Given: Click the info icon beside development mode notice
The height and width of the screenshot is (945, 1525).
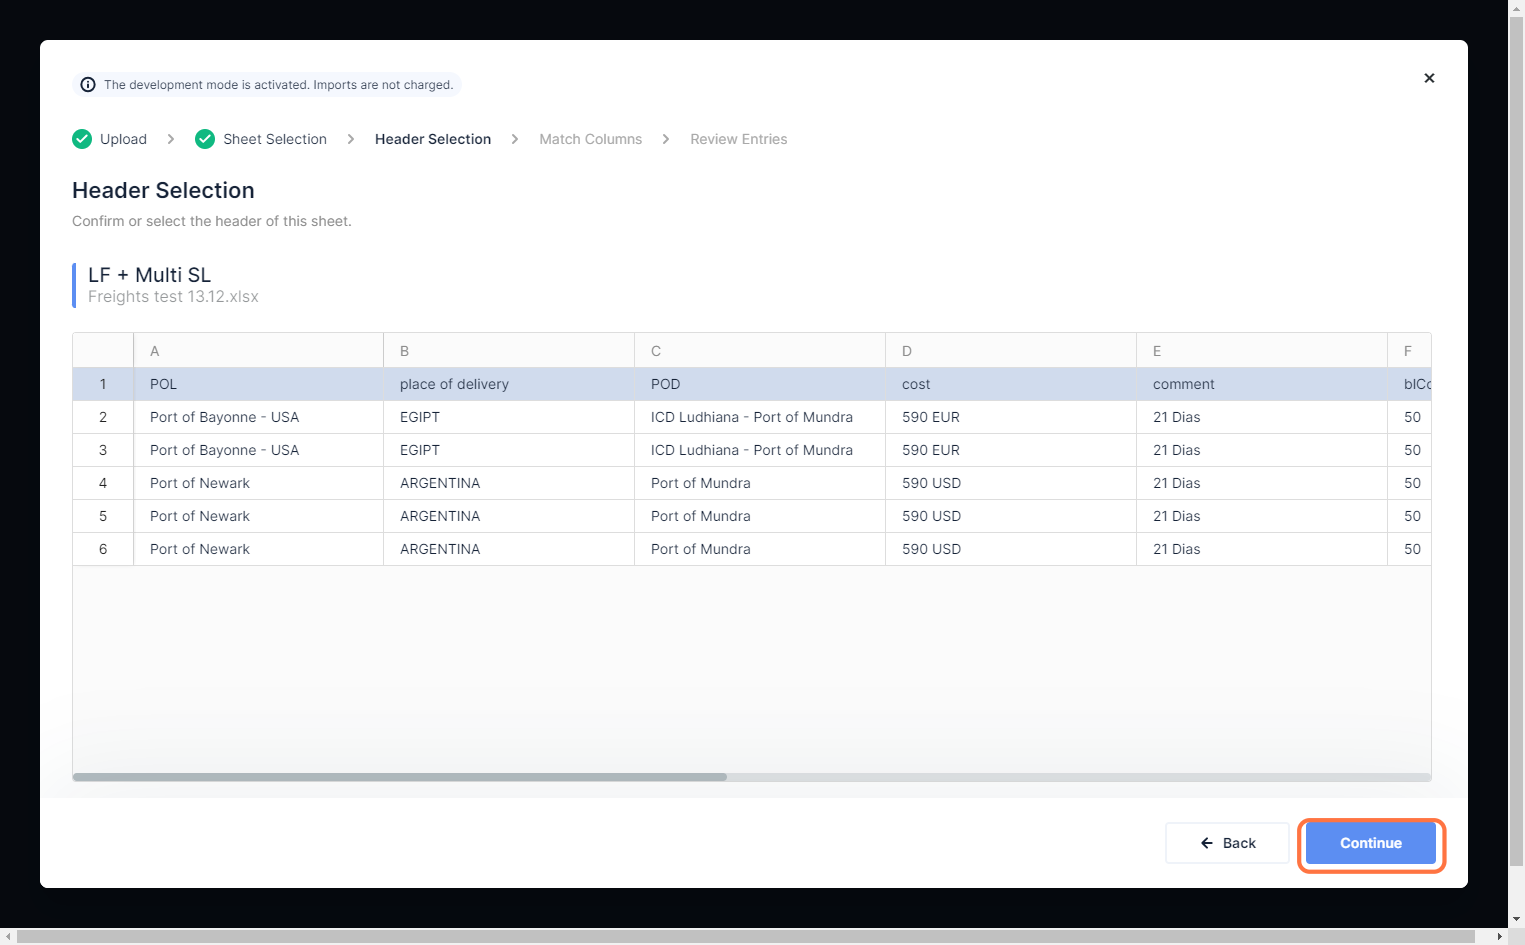Looking at the screenshot, I should pos(88,85).
